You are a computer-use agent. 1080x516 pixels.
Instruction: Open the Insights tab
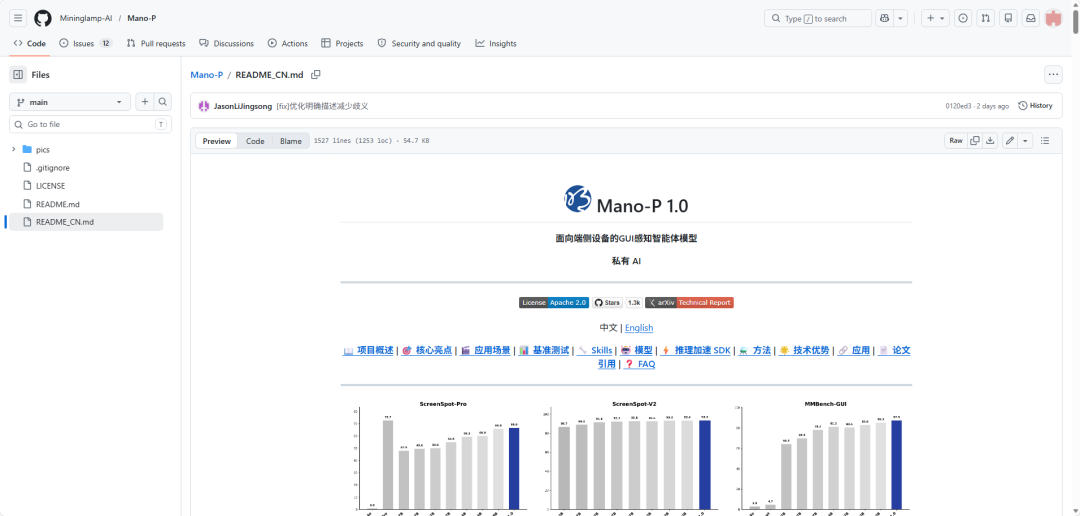(496, 43)
